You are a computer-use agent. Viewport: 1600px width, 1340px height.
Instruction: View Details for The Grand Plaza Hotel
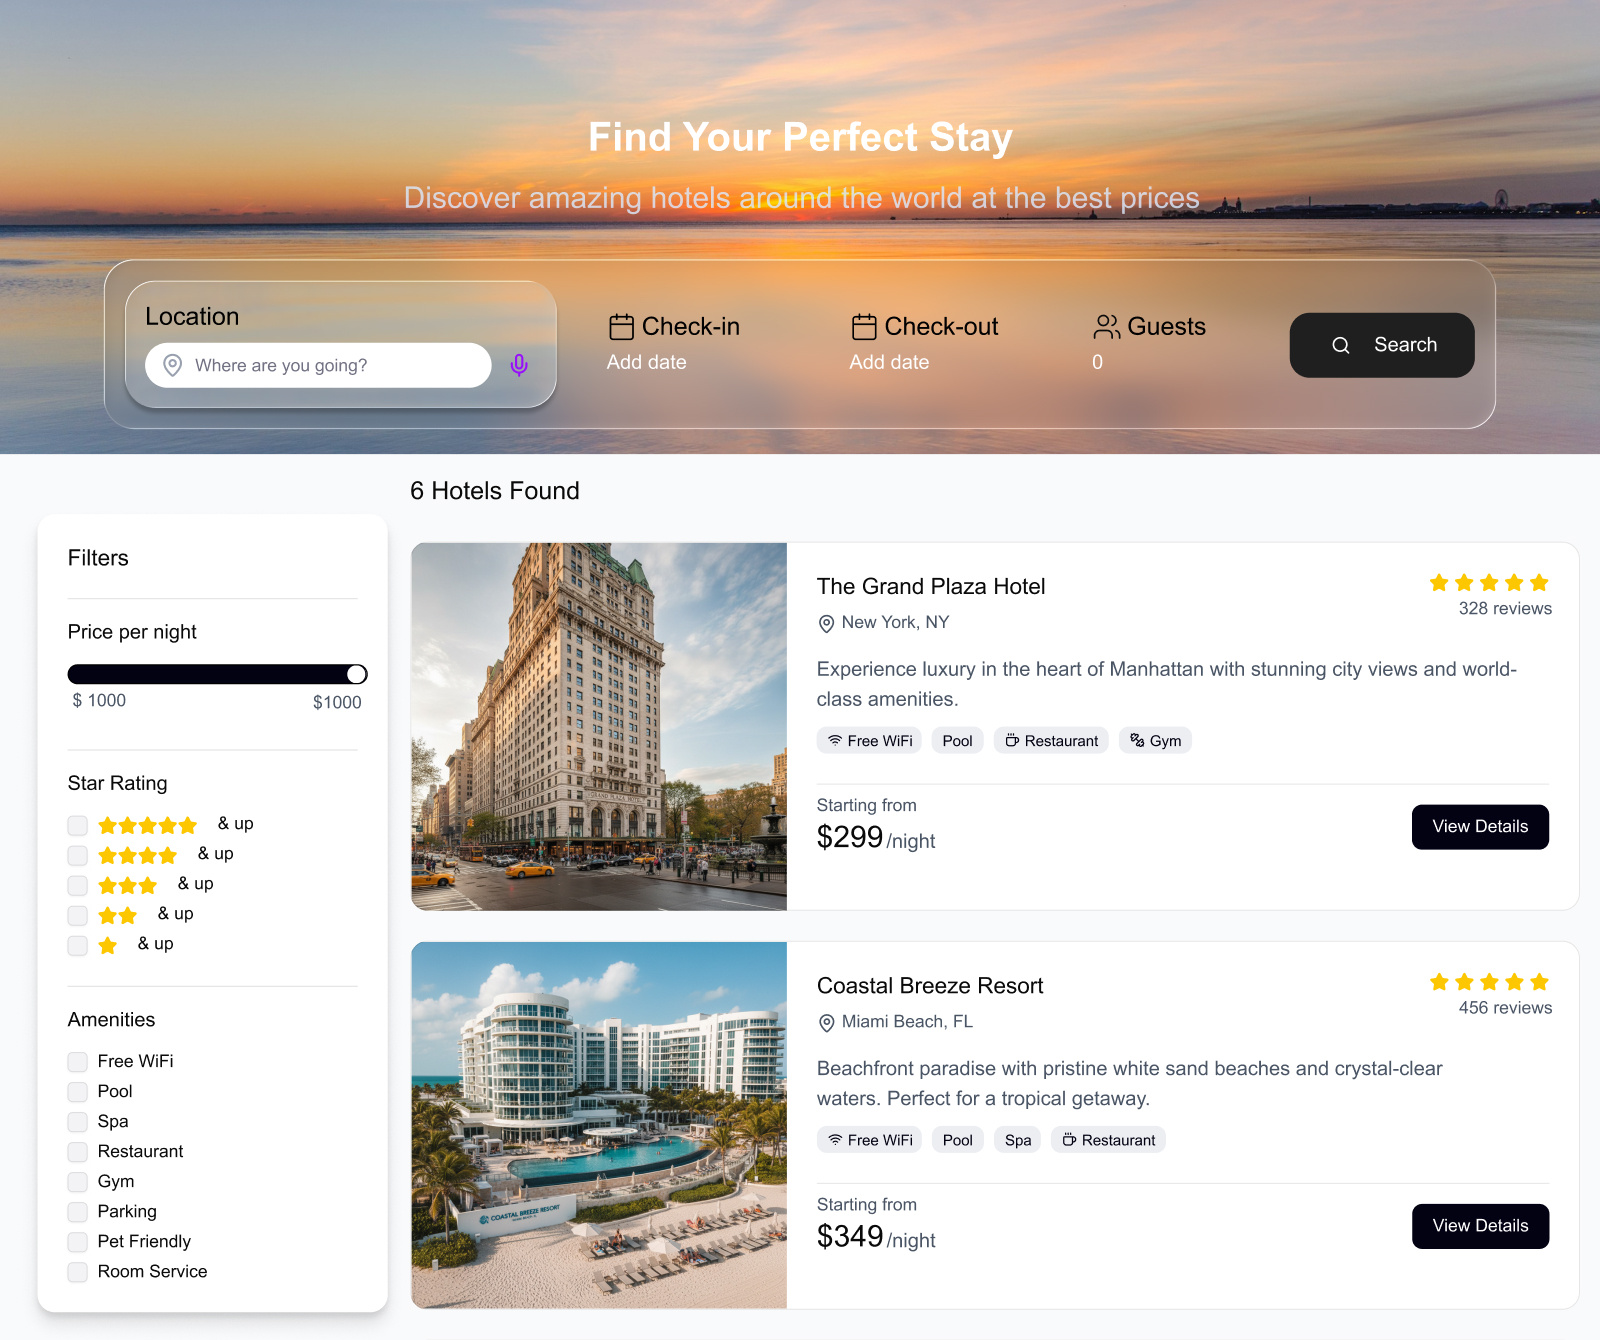(1480, 827)
